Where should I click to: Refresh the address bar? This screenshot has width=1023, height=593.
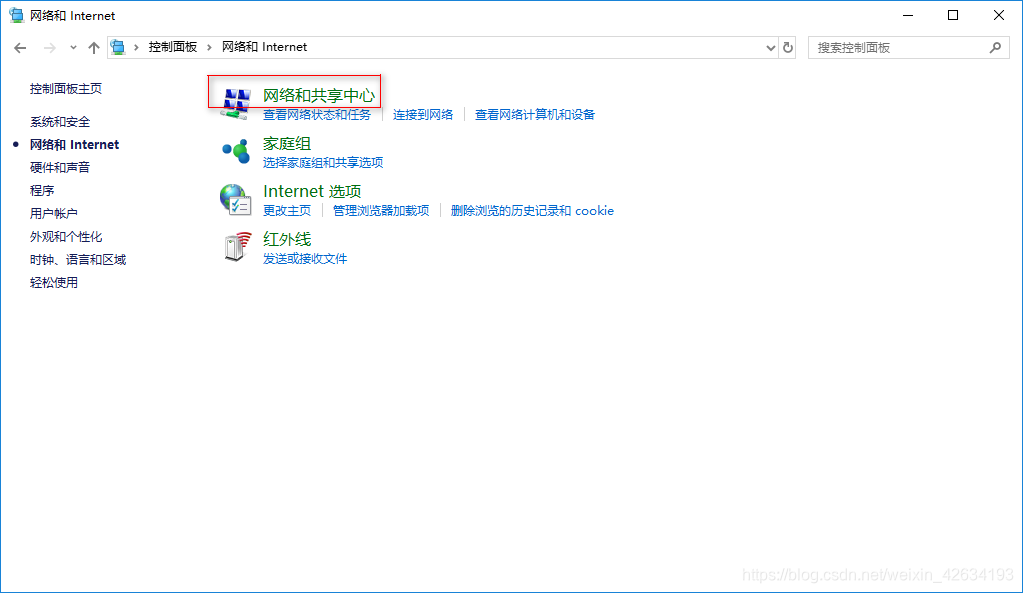tap(788, 48)
